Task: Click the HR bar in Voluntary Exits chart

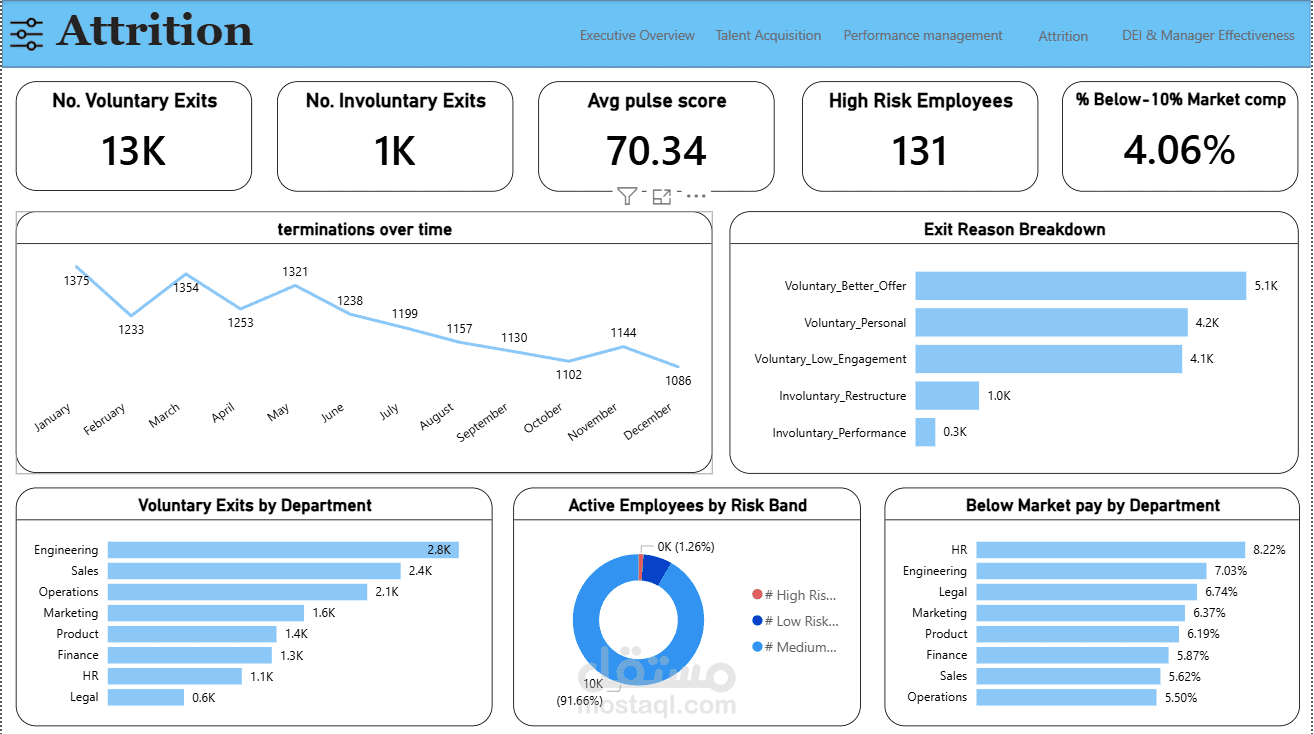Action: 175,676
